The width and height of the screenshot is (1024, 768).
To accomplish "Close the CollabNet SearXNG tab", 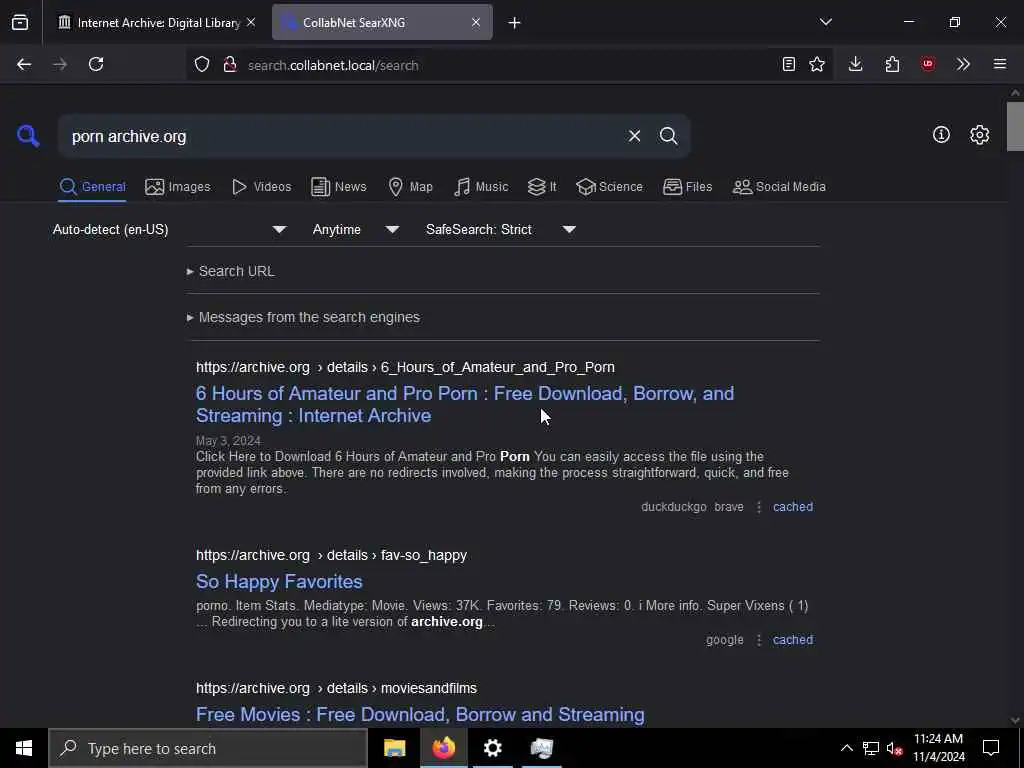I will coord(475,22).
